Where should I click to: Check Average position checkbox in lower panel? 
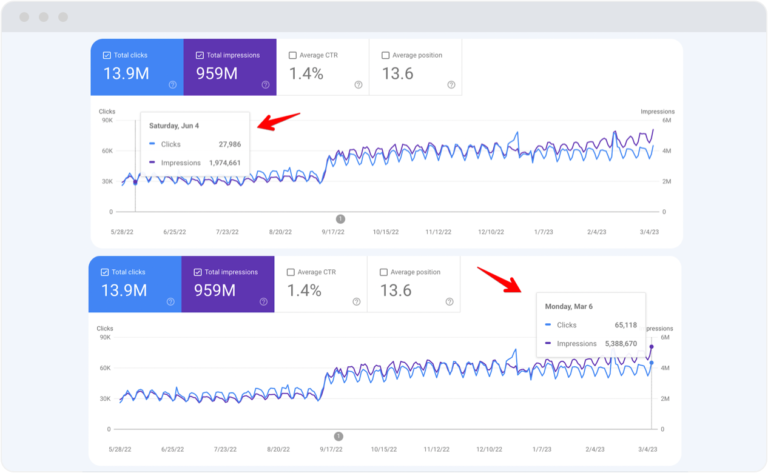385,272
